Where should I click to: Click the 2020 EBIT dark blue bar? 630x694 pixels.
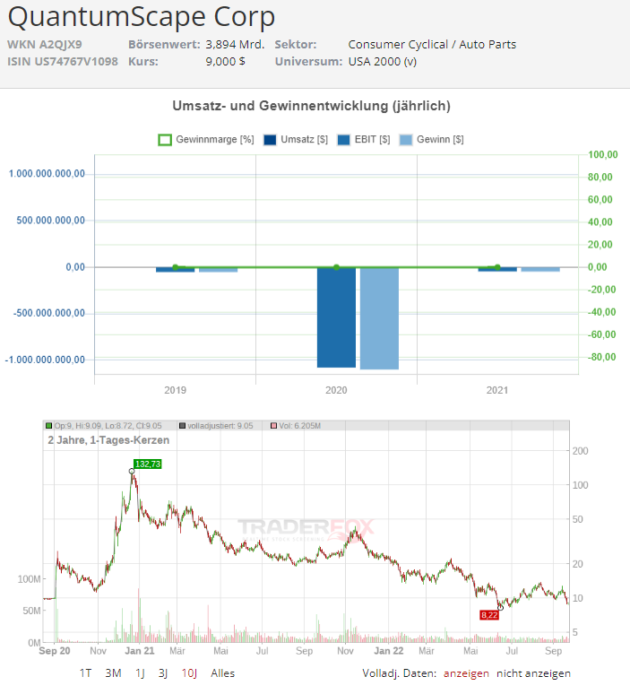click(336, 317)
